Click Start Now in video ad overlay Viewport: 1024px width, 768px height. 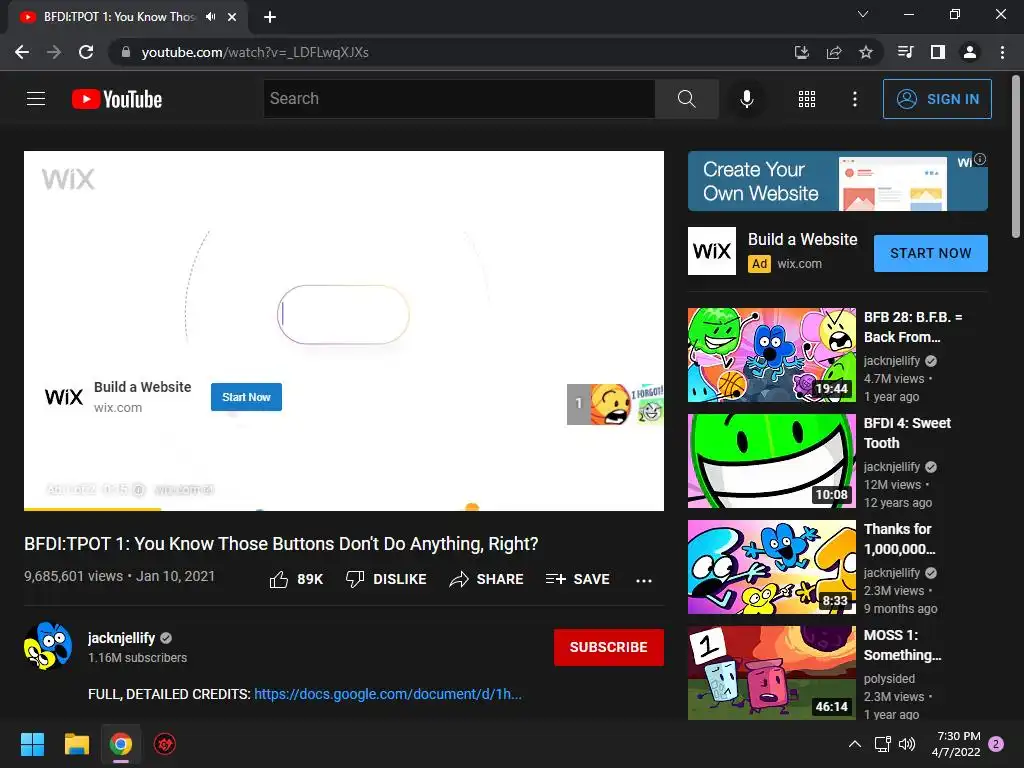pyautogui.click(x=246, y=397)
